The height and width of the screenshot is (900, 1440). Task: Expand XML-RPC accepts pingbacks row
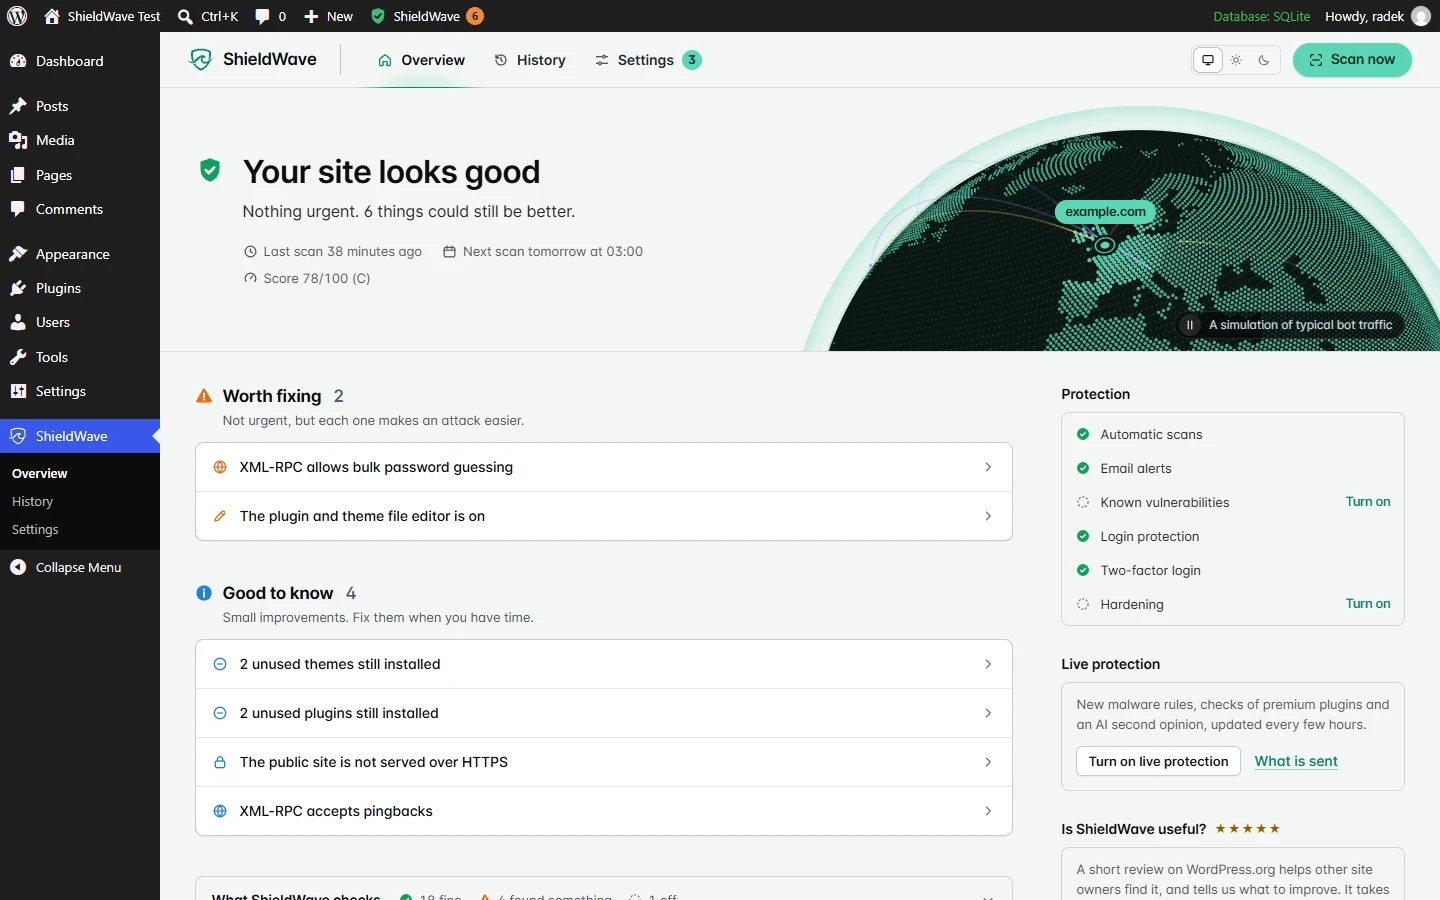click(604, 811)
